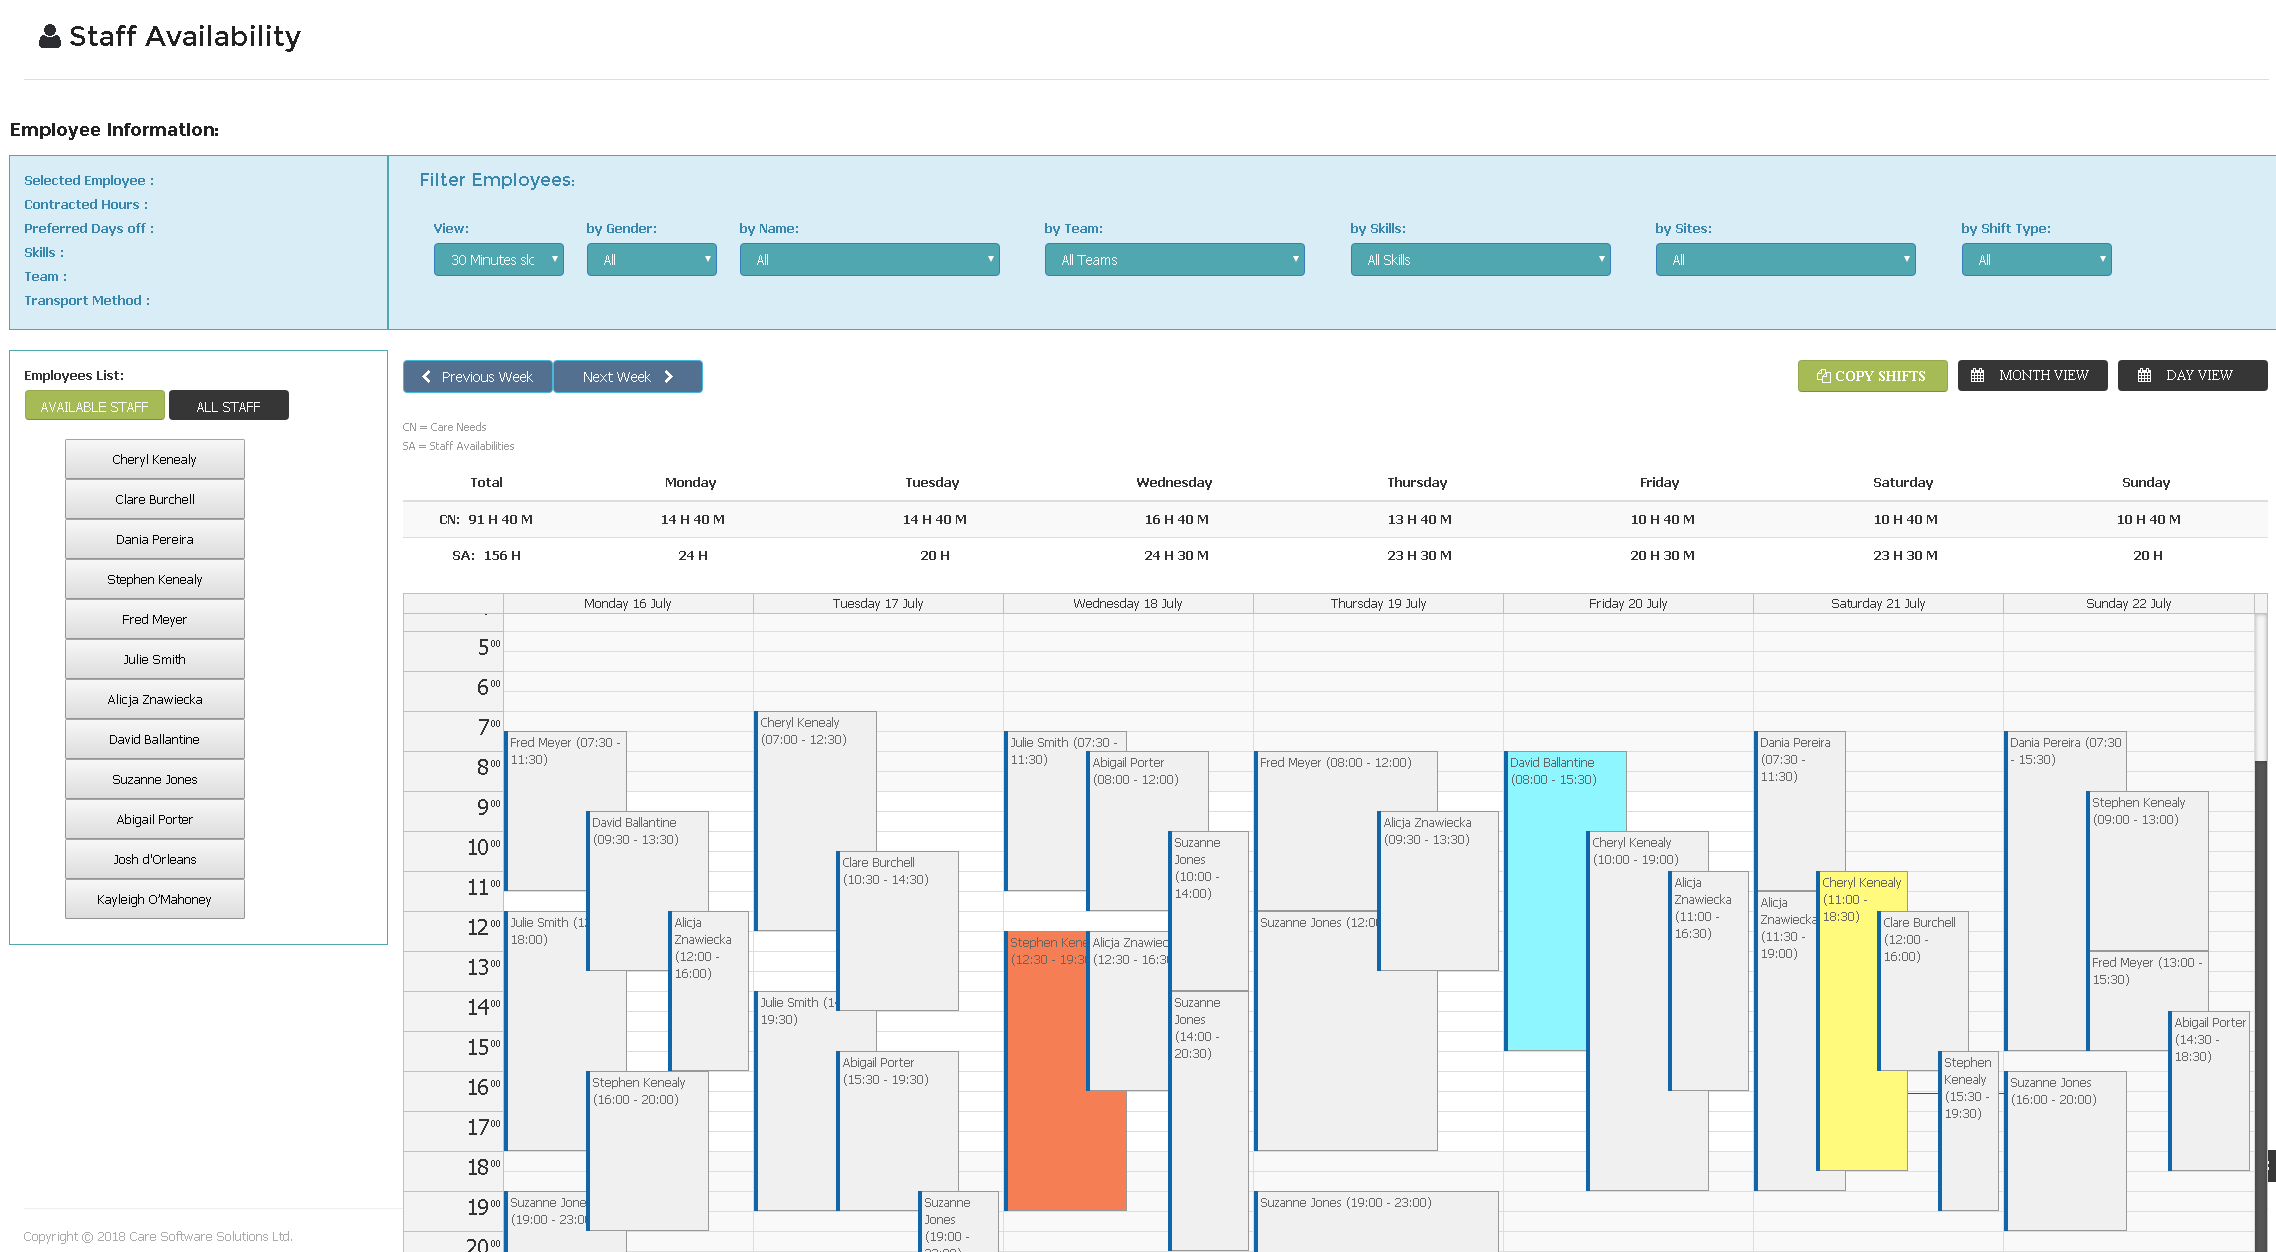The image size is (2276, 1252).
Task: Click the calendar vertical scrollbar
Action: 2261,932
